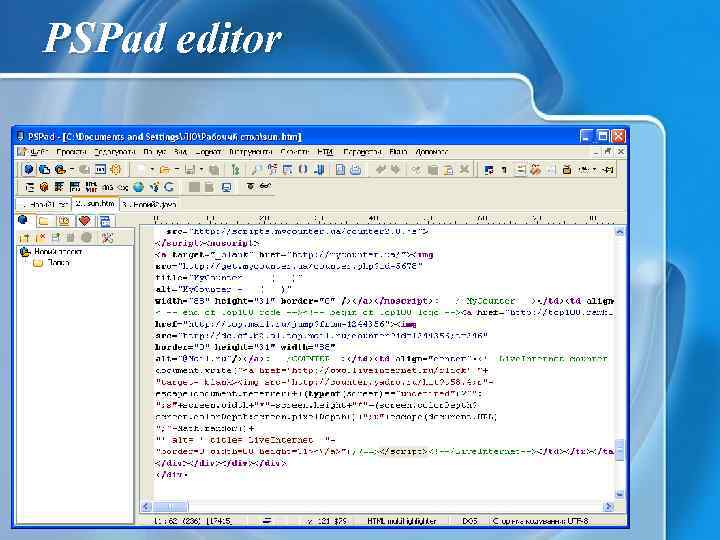Switch to the first file tab

pos(44,204)
